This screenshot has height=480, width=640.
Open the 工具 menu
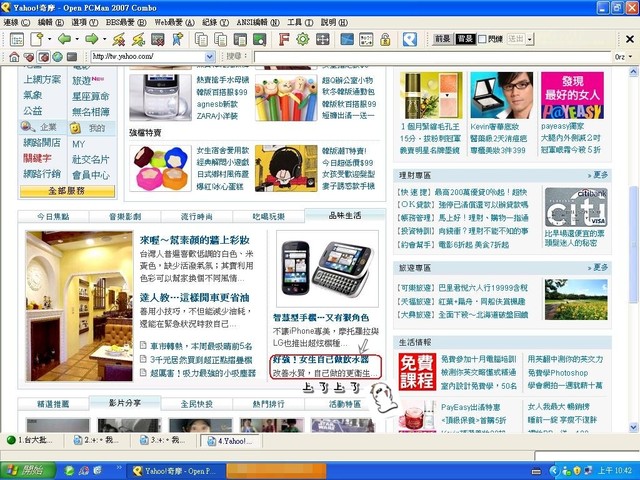tap(300, 22)
